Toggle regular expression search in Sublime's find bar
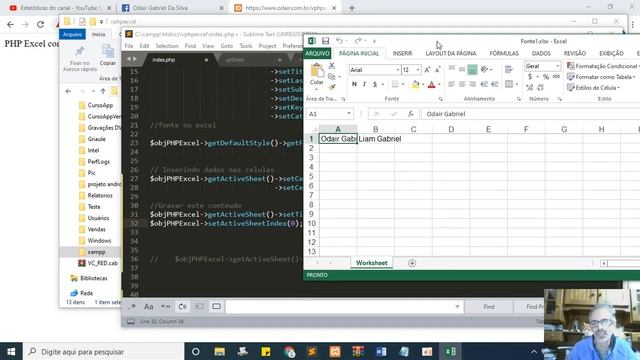640x360 pixels. pyautogui.click(x=132, y=307)
